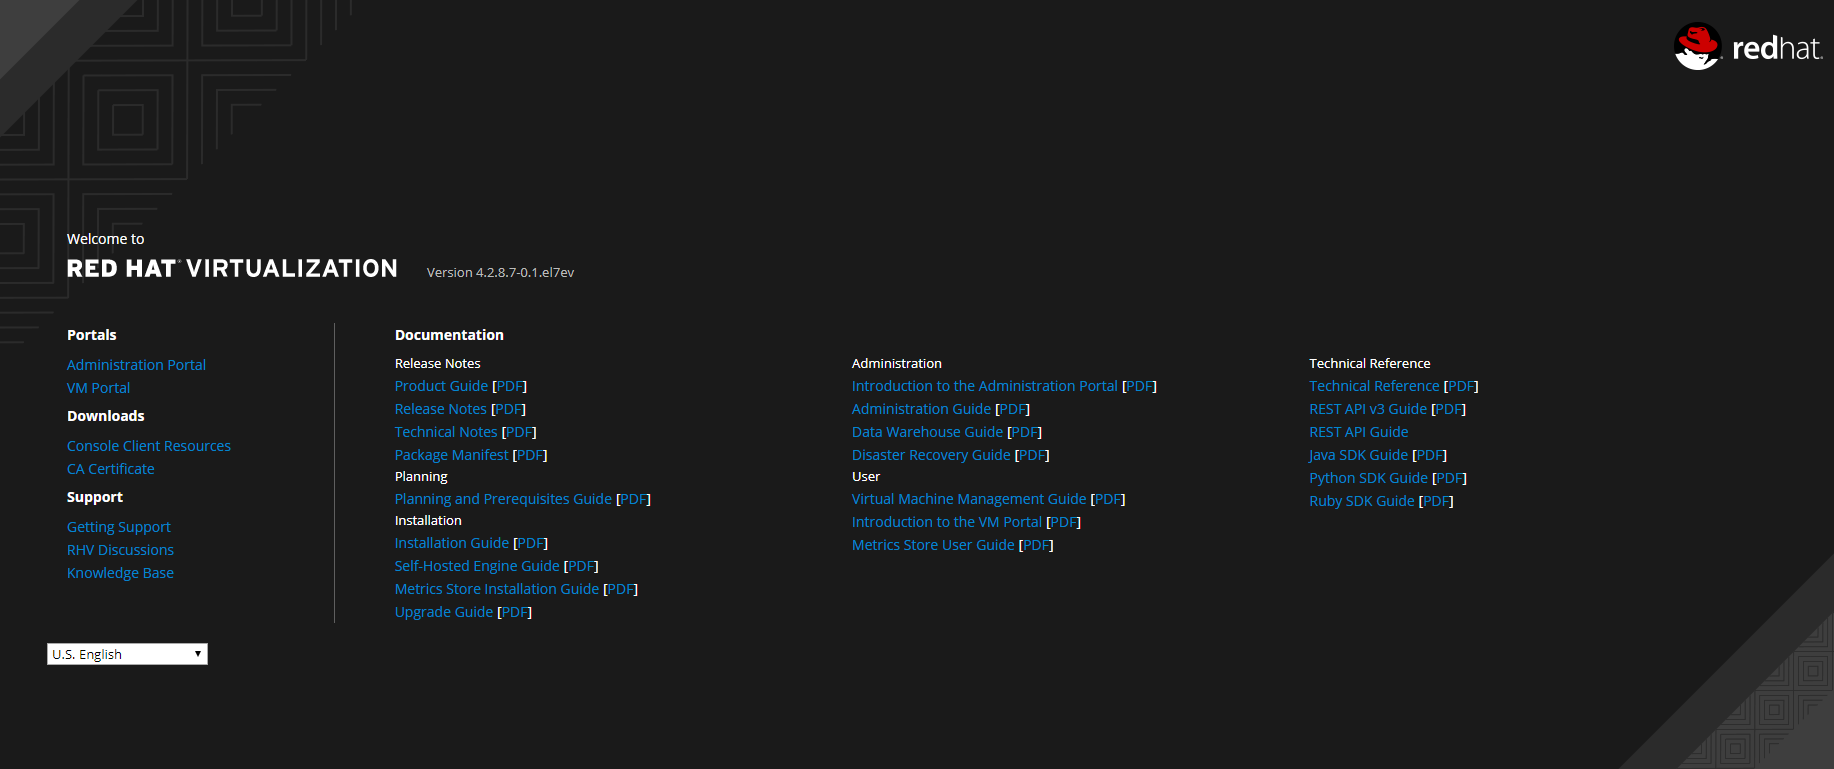Screen dimensions: 1834x769
Task: Open the Administration Guide link
Action: tap(921, 409)
